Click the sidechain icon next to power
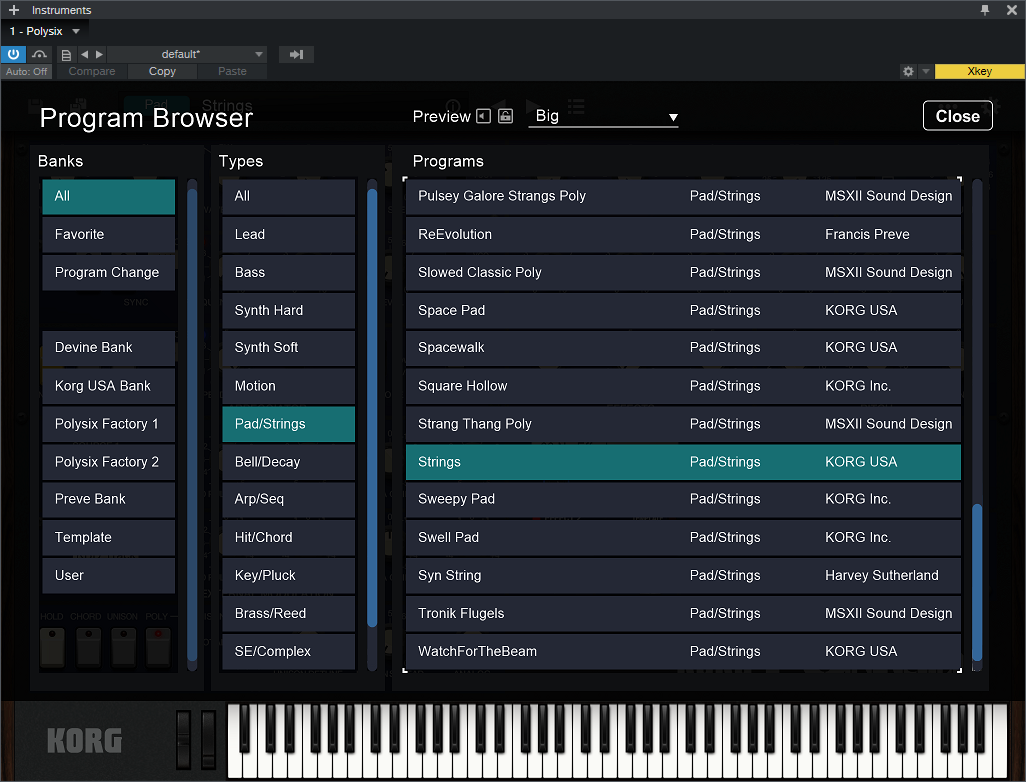The height and width of the screenshot is (782, 1026). coord(40,54)
